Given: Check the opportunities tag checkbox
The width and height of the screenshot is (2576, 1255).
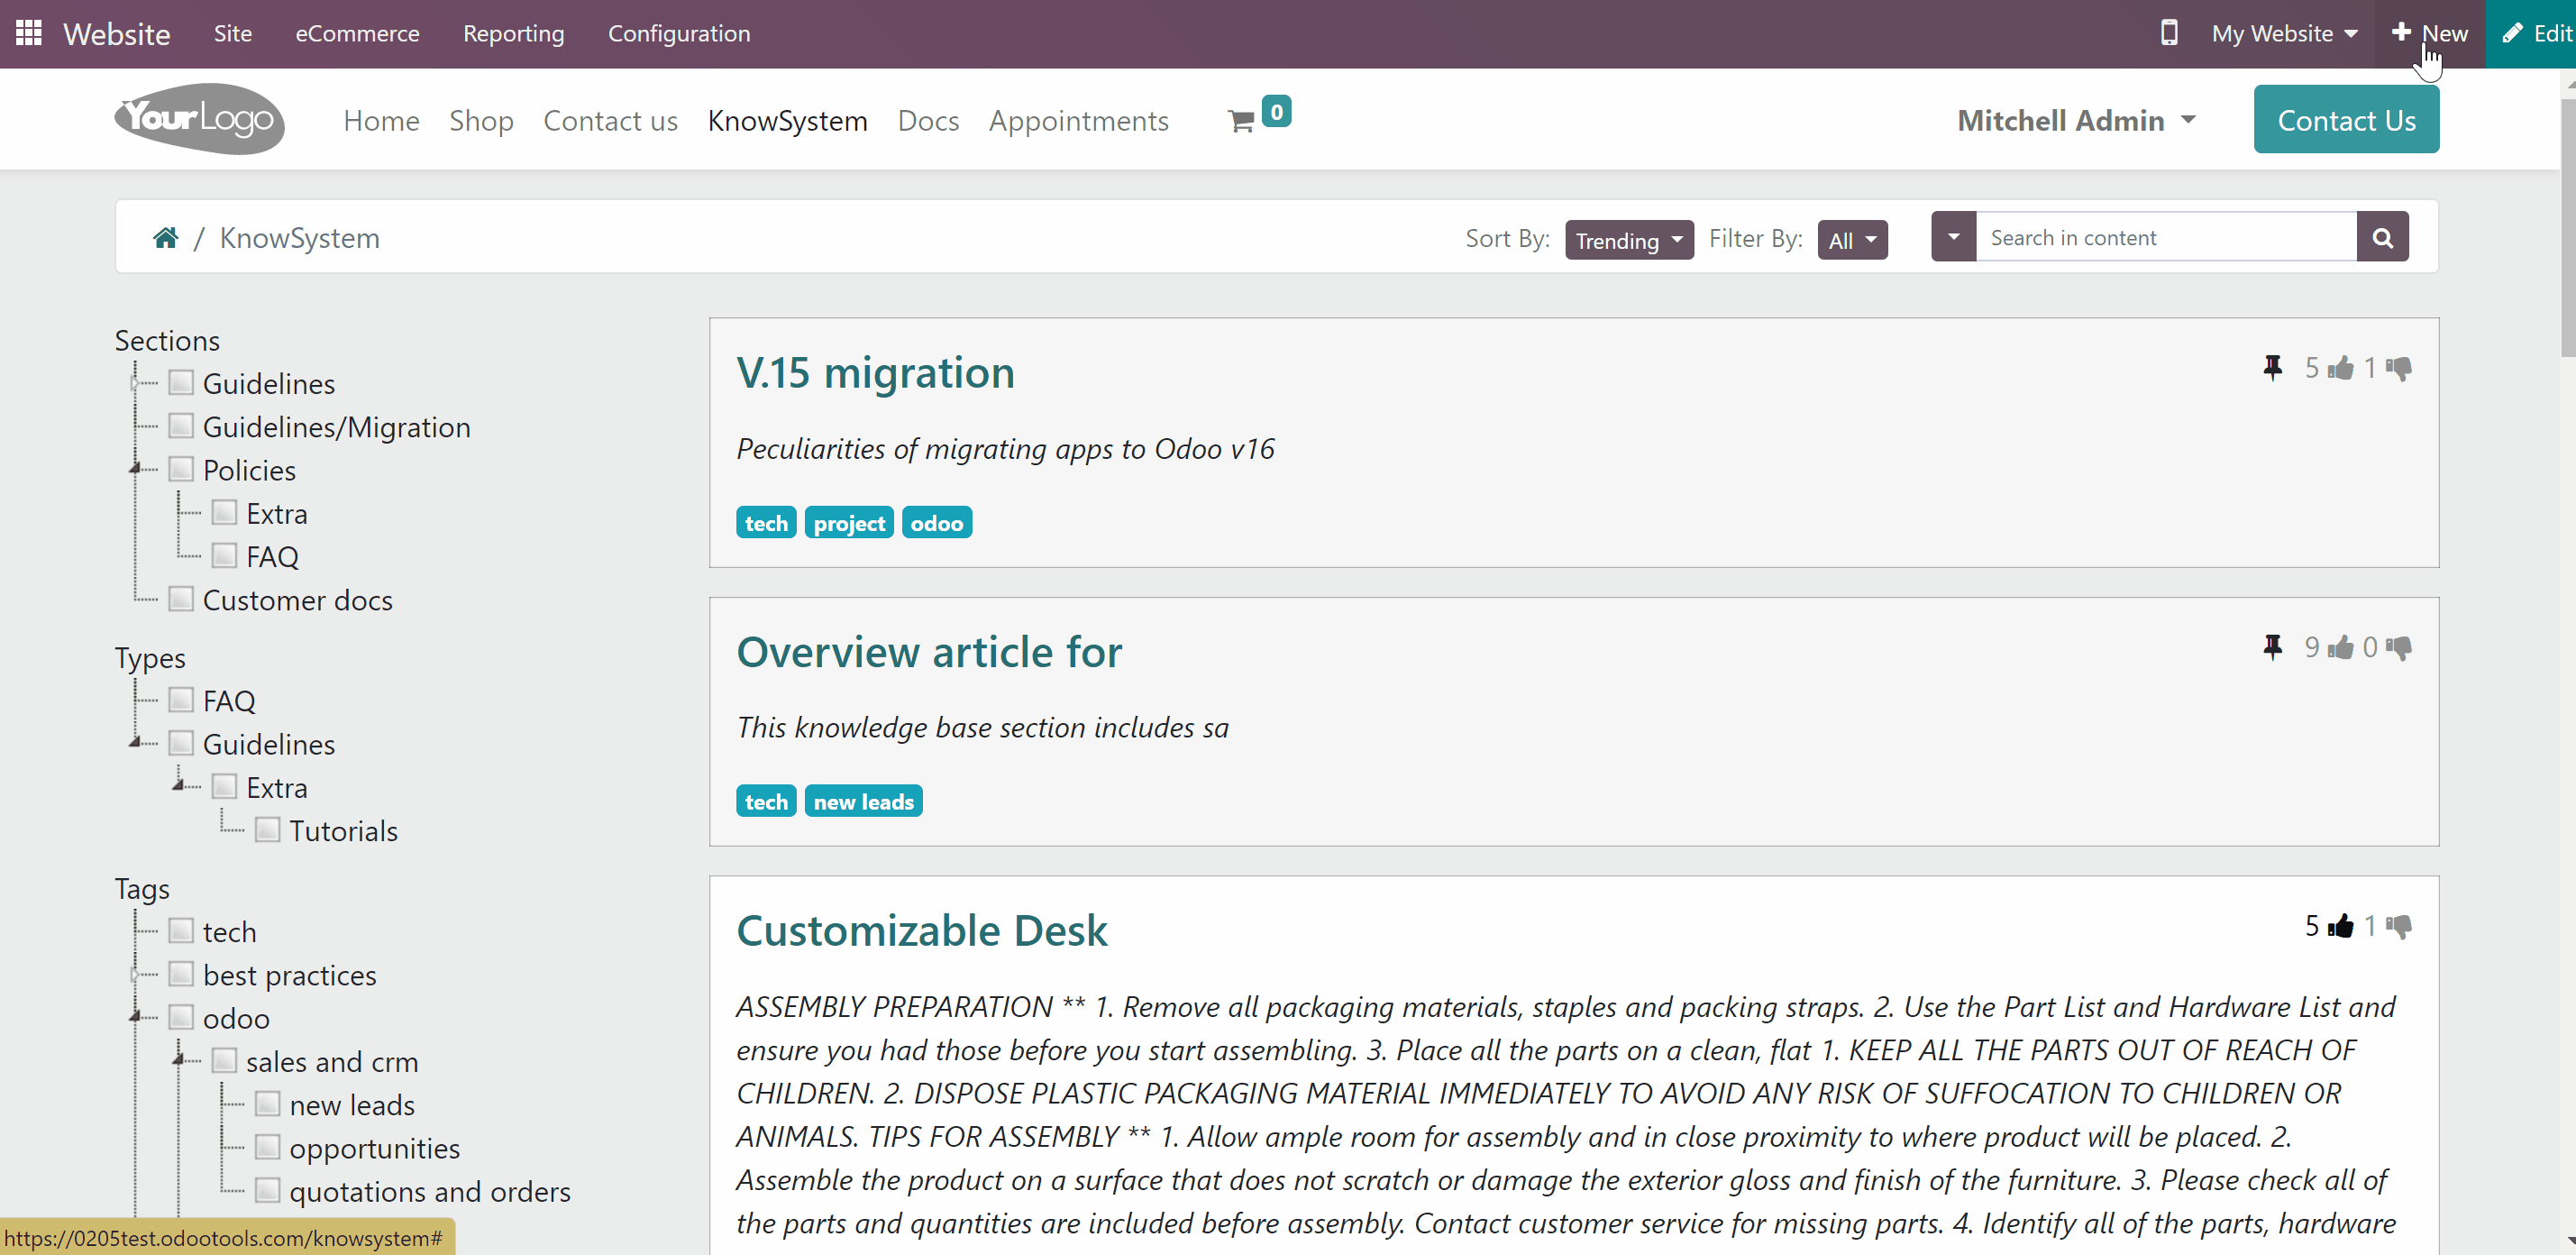Looking at the screenshot, I should tap(267, 1147).
